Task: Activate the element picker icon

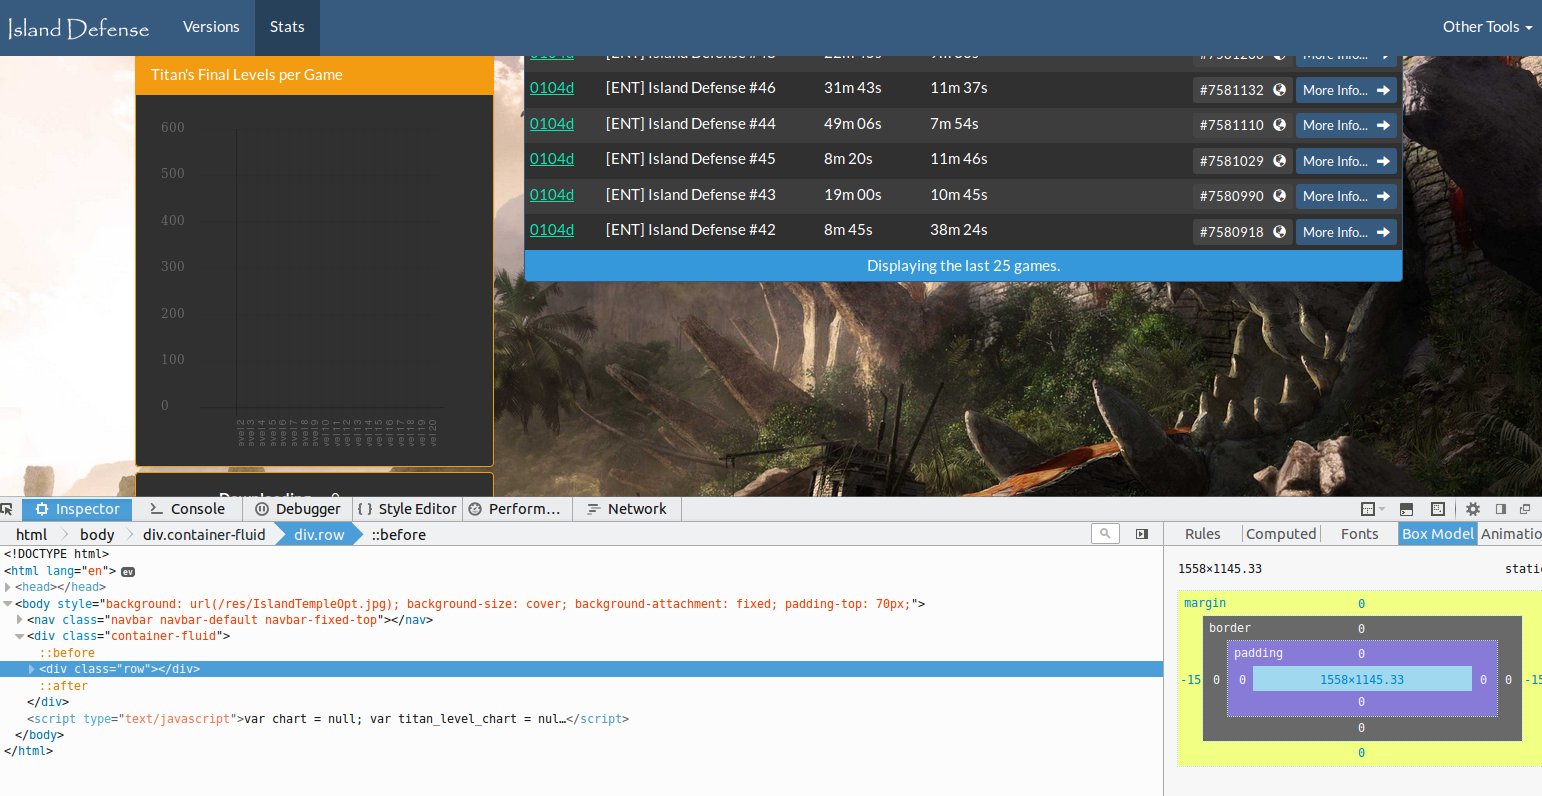Action: [x=7, y=509]
